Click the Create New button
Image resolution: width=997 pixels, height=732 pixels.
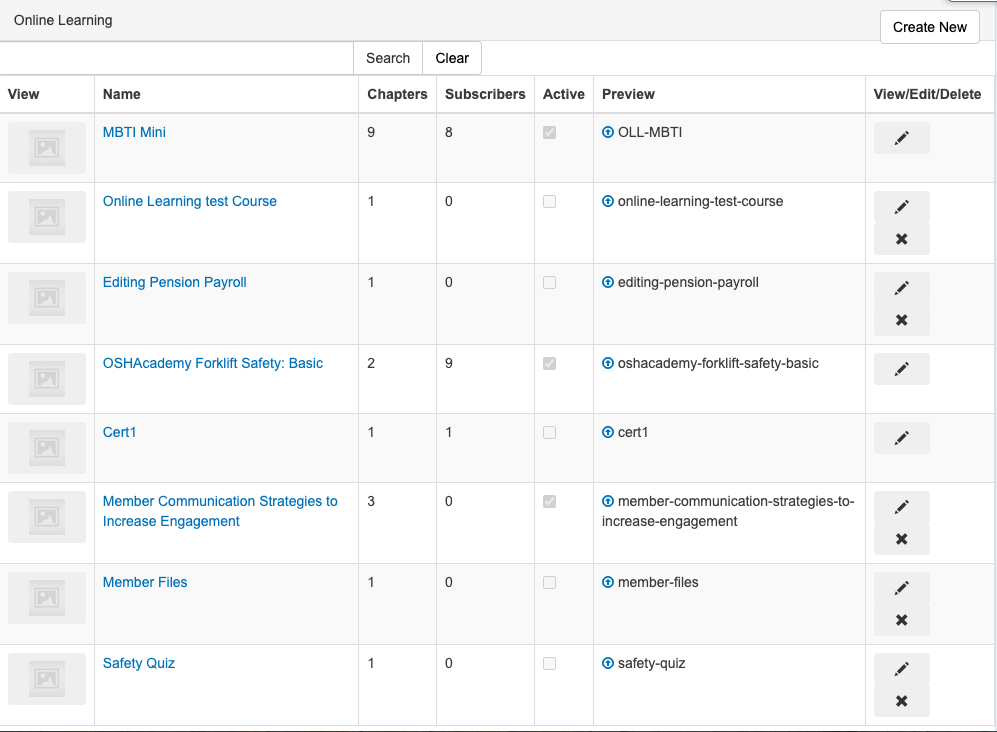929,27
